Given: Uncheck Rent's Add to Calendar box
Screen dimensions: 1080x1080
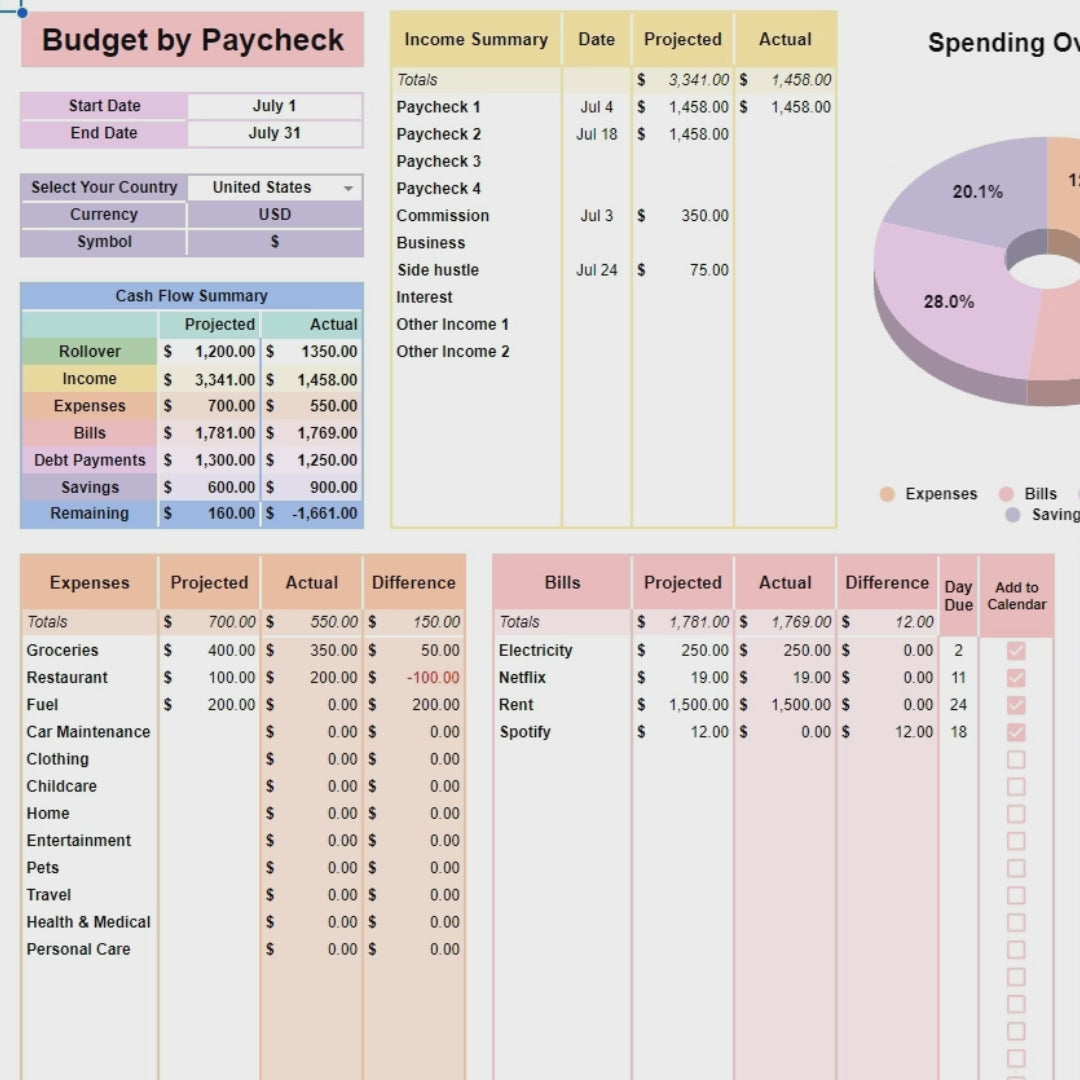Looking at the screenshot, I should click(x=1016, y=704).
